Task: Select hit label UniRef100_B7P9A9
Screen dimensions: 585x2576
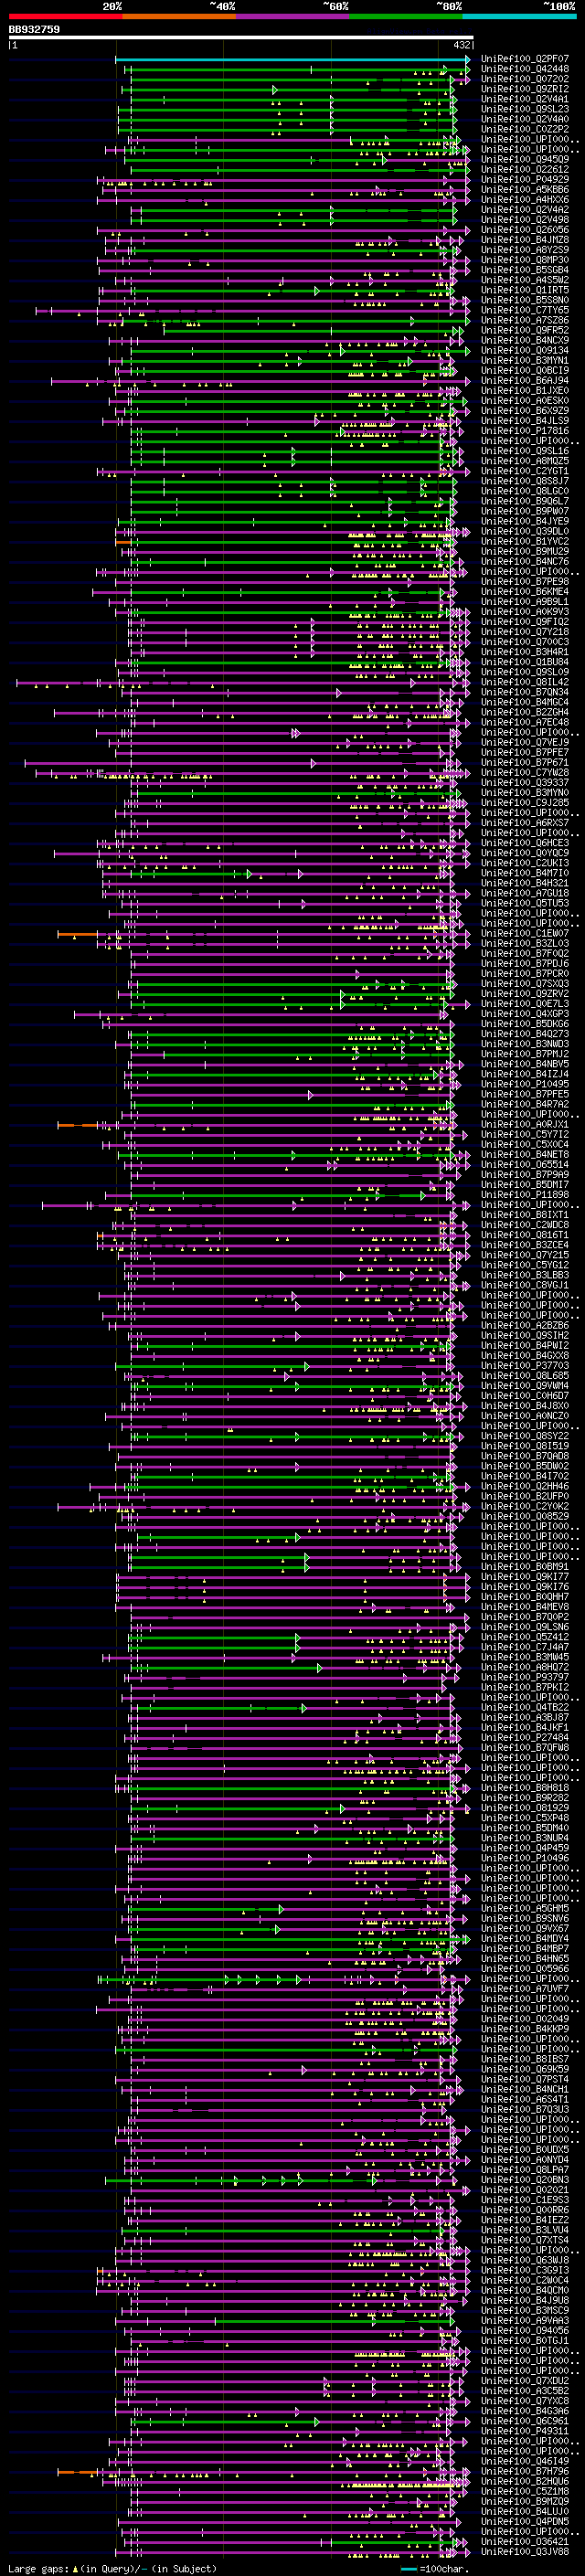Action: point(525,1174)
